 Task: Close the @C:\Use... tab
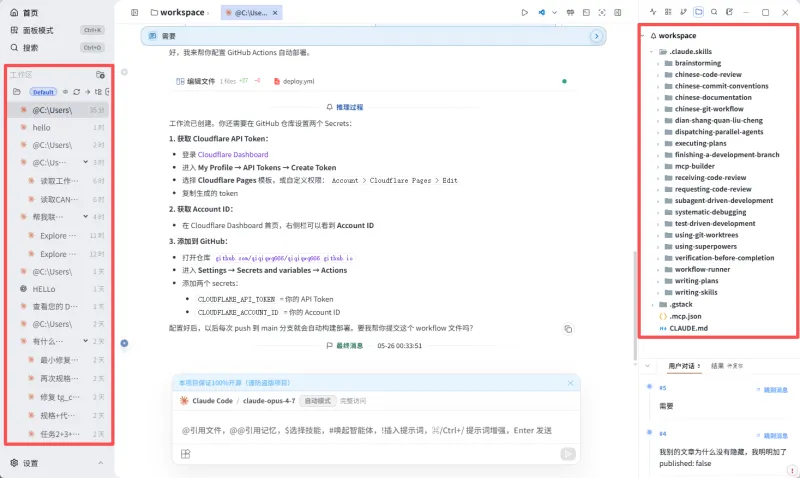tap(275, 13)
